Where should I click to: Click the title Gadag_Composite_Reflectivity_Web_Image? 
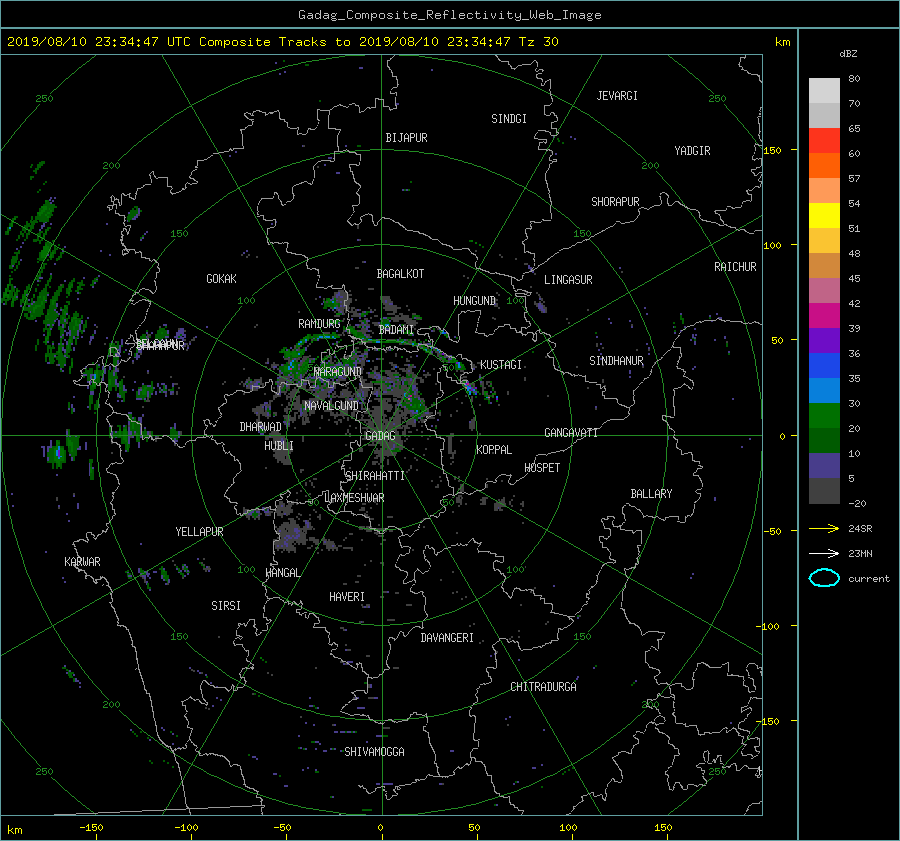tap(449, 15)
